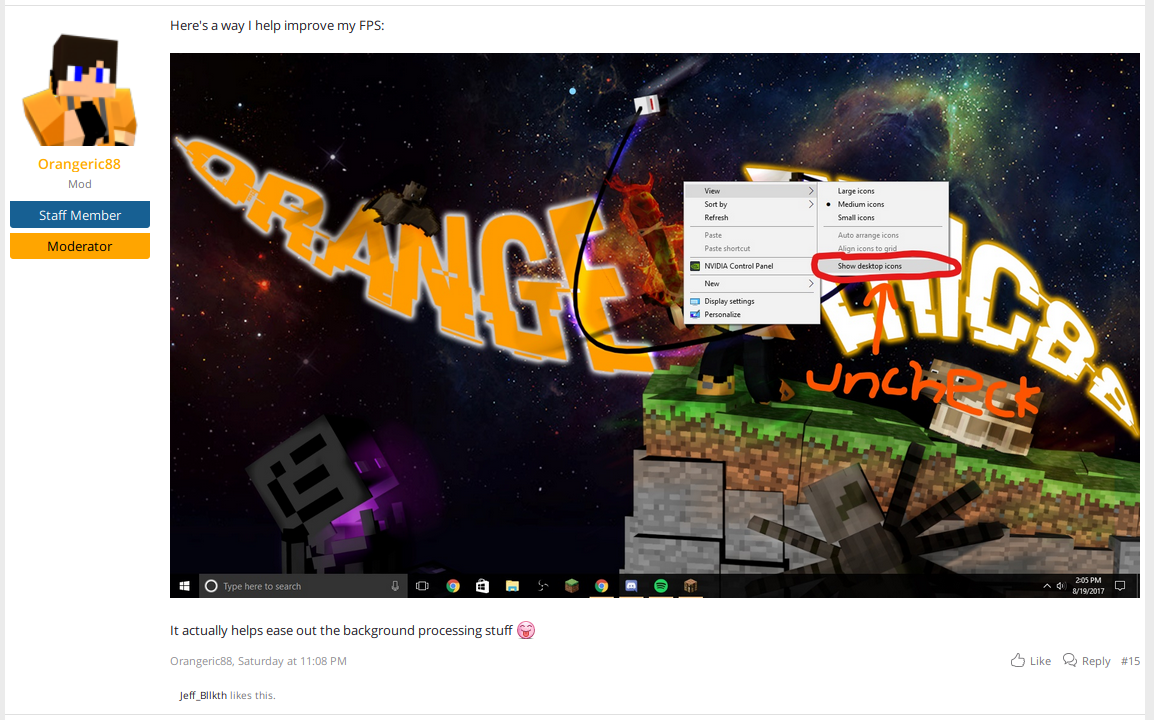Click the 'Mod' title under username

tap(79, 184)
